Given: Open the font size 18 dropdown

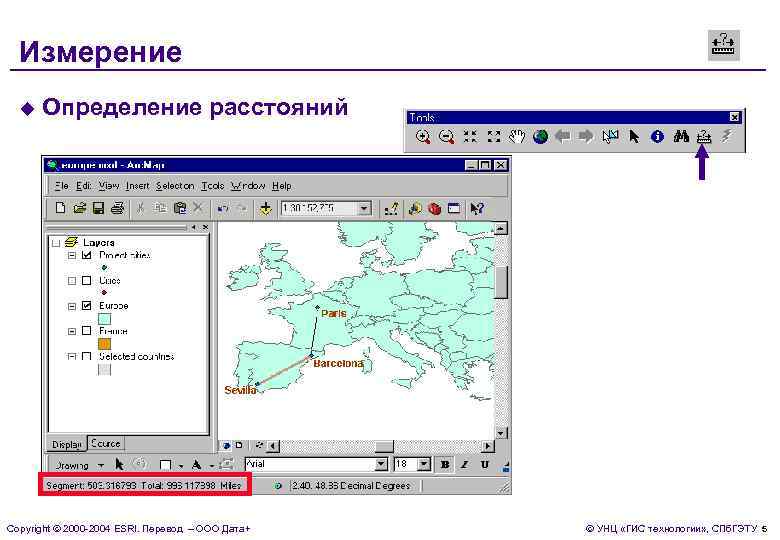Looking at the screenshot, I should tap(424, 464).
